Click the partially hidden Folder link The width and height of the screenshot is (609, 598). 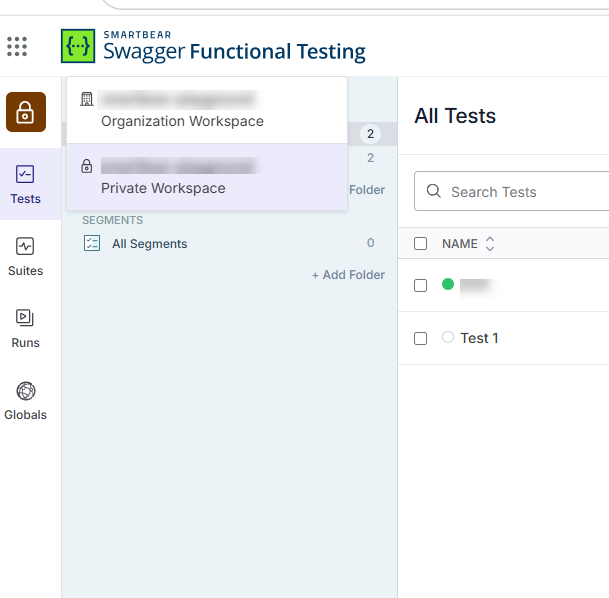(367, 190)
